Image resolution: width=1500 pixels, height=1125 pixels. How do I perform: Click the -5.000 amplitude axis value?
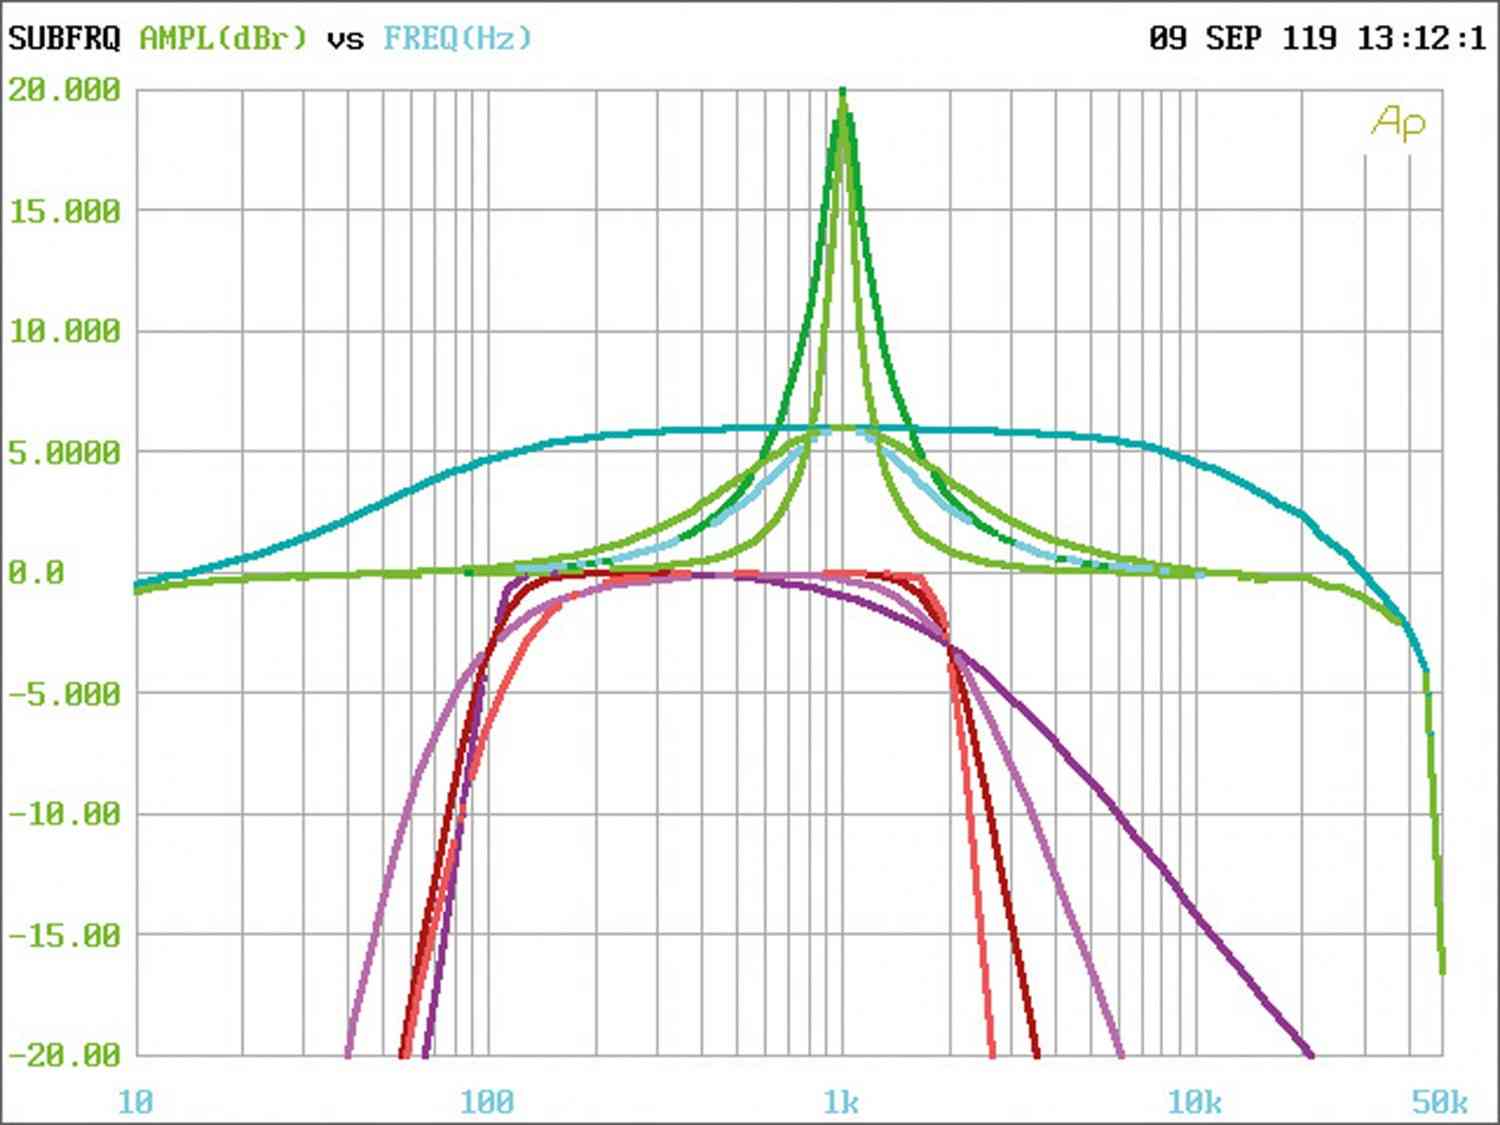pyautogui.click(x=64, y=693)
